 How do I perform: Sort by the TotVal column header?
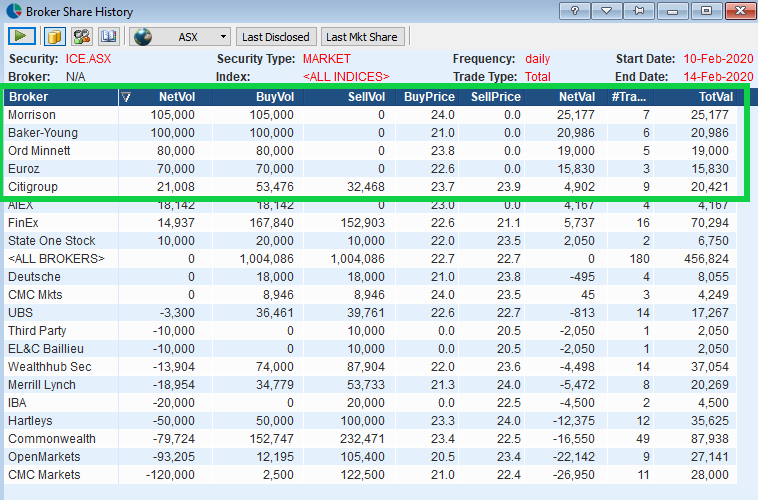click(x=695, y=97)
